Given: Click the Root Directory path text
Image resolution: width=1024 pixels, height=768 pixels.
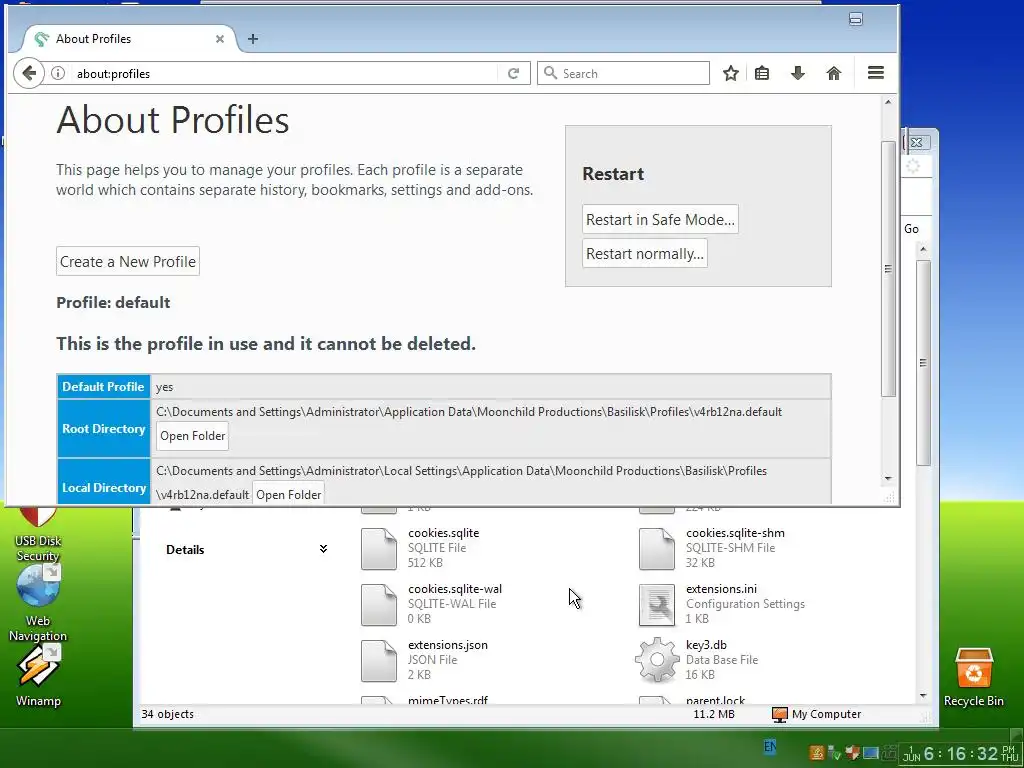Looking at the screenshot, I should (x=469, y=412).
